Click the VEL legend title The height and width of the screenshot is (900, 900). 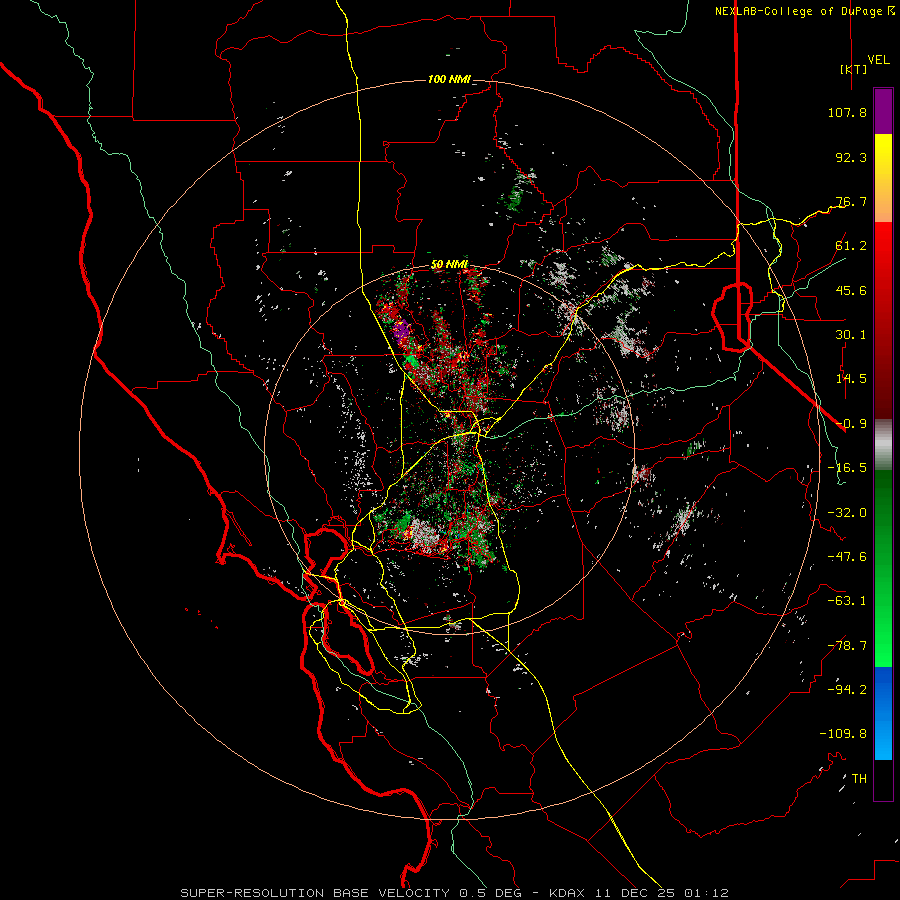pyautogui.click(x=879, y=60)
